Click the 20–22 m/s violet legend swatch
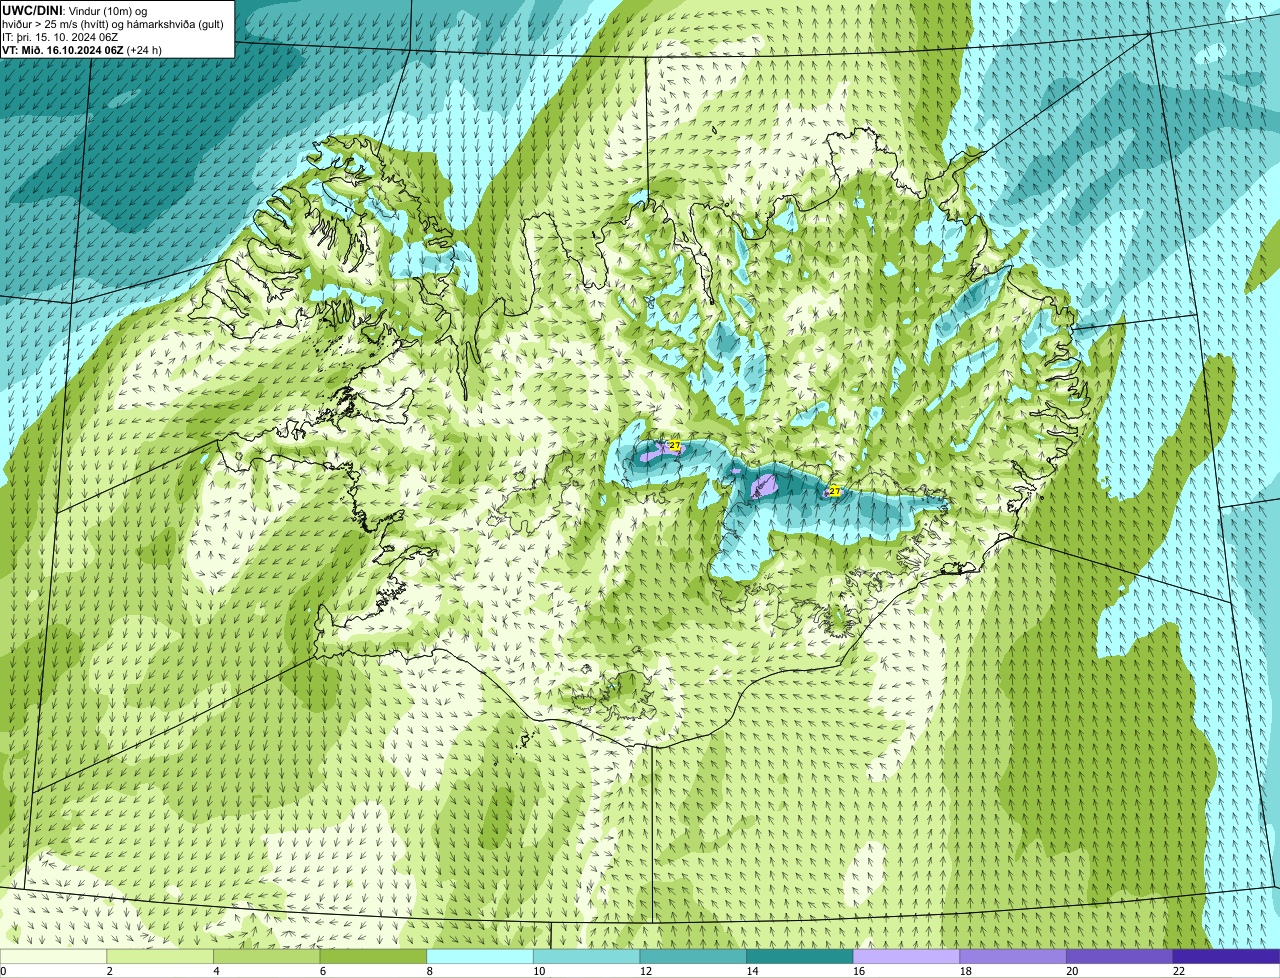 [1120, 957]
